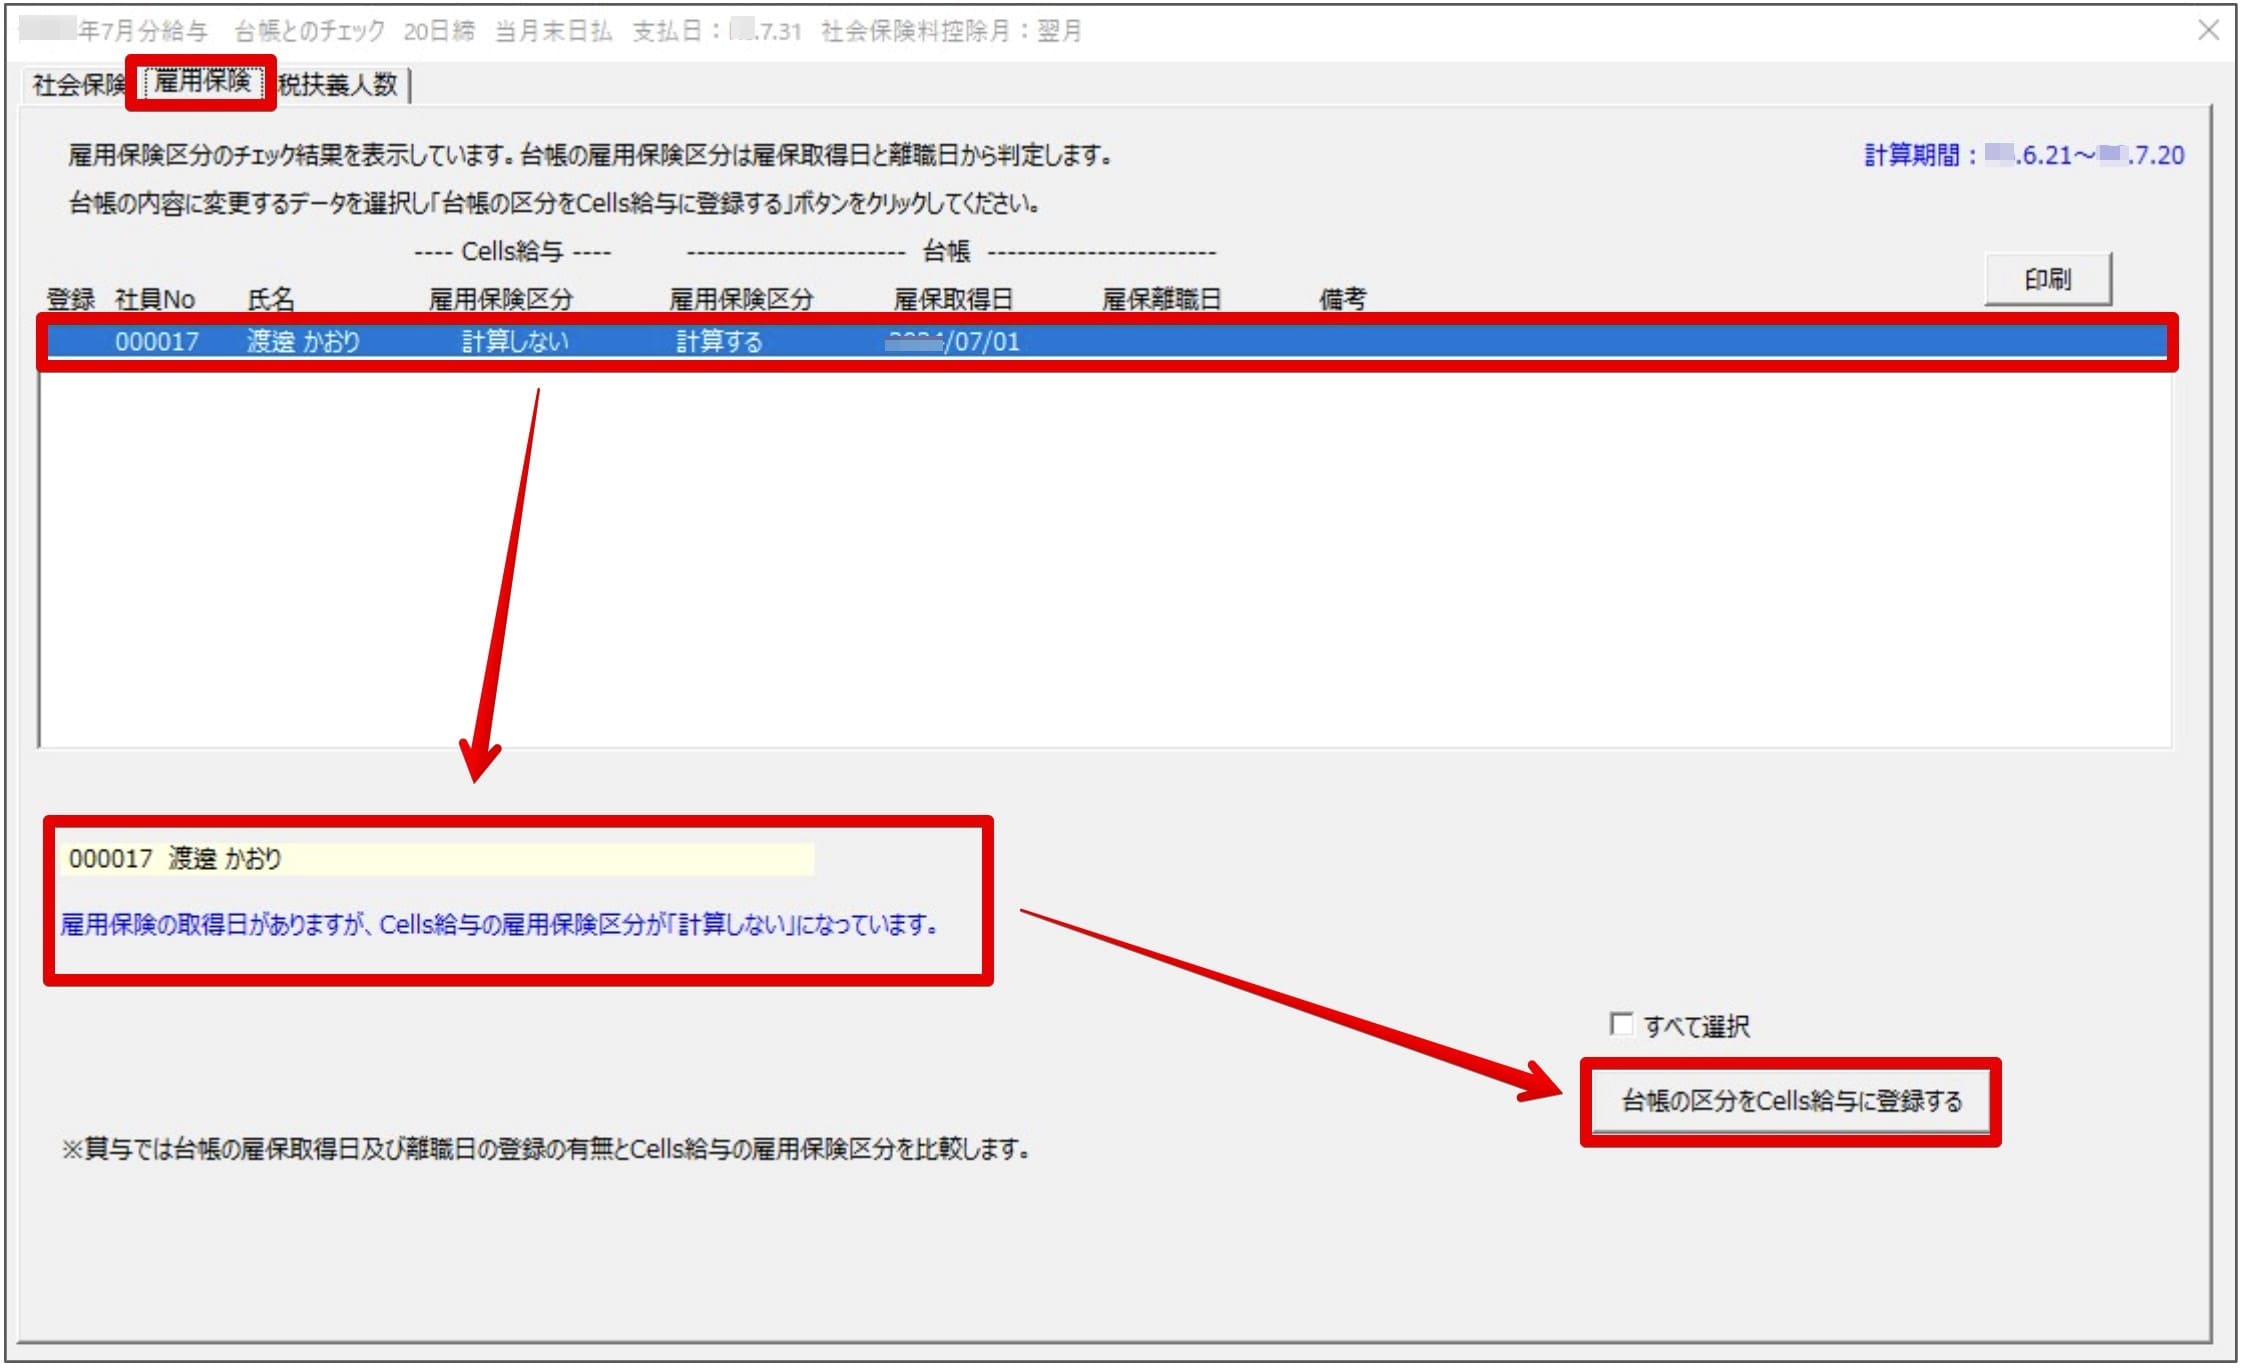Click the yellow name field 000017 渡邉 かおり
This screenshot has width=2246, height=1368.
(x=437, y=859)
